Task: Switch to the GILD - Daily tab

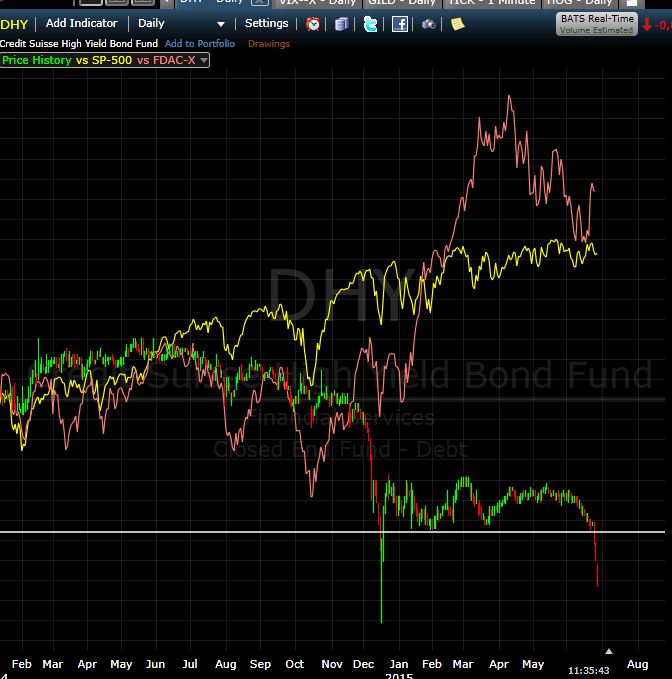Action: (x=402, y=3)
